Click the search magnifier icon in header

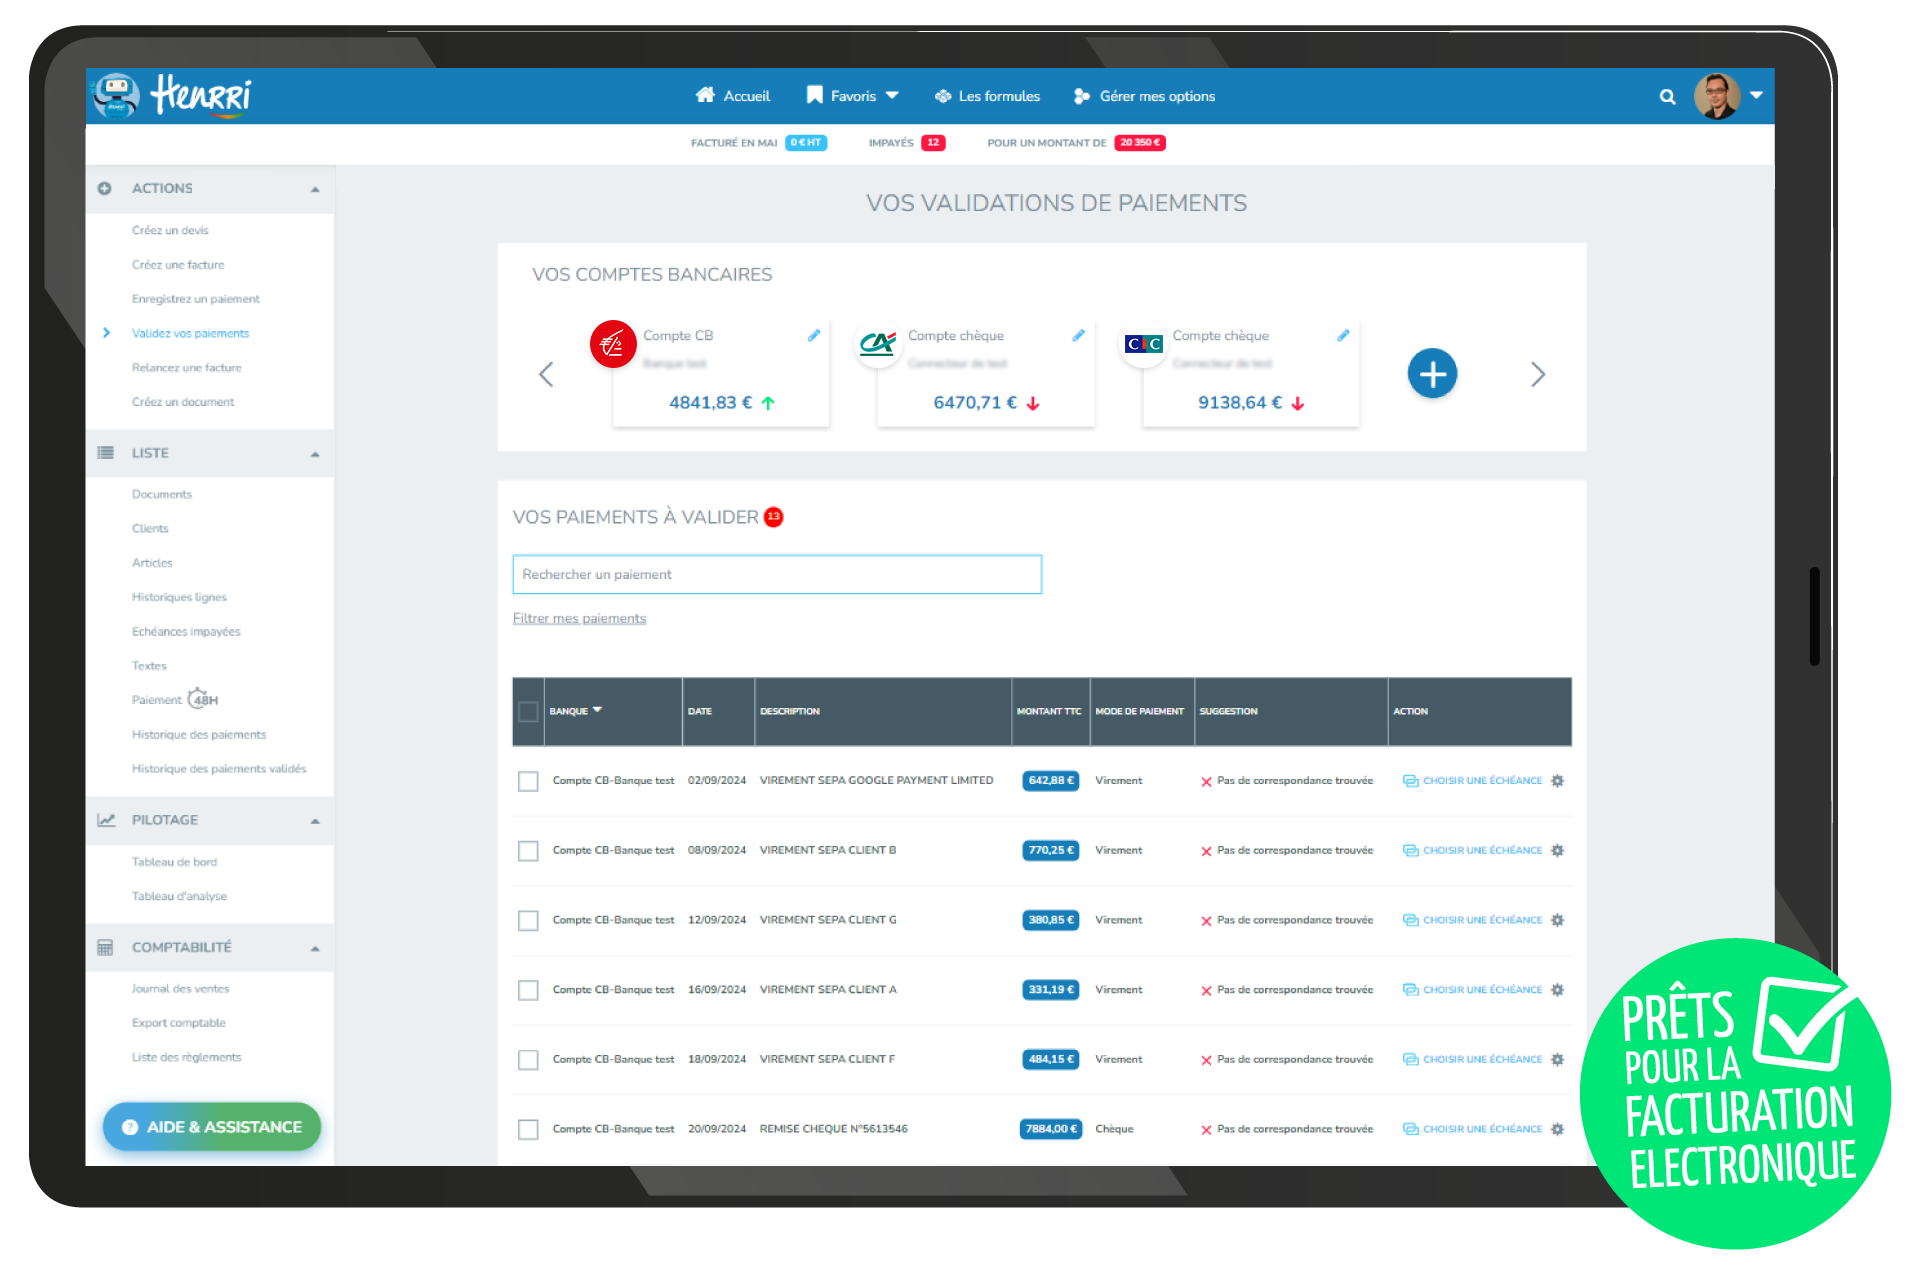coord(1666,97)
